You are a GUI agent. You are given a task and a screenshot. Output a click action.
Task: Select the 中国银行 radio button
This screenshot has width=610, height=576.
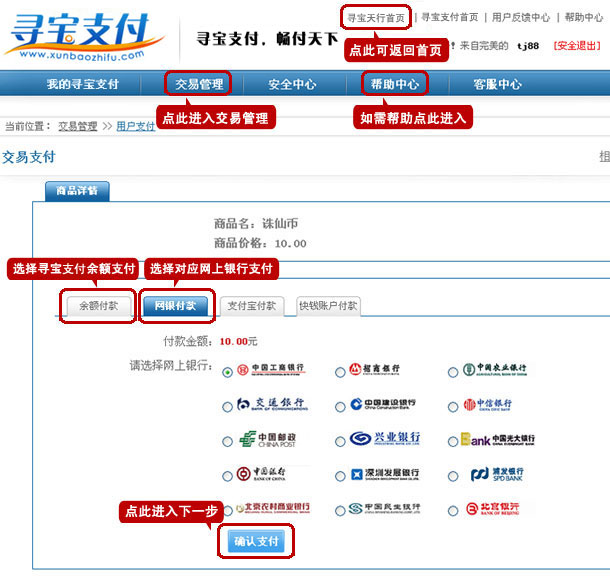tap(228, 475)
